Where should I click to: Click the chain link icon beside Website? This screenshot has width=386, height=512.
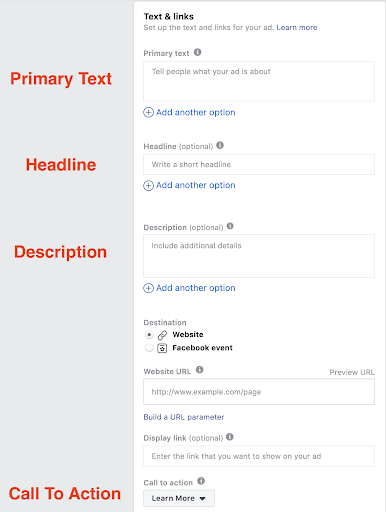[x=162, y=335]
